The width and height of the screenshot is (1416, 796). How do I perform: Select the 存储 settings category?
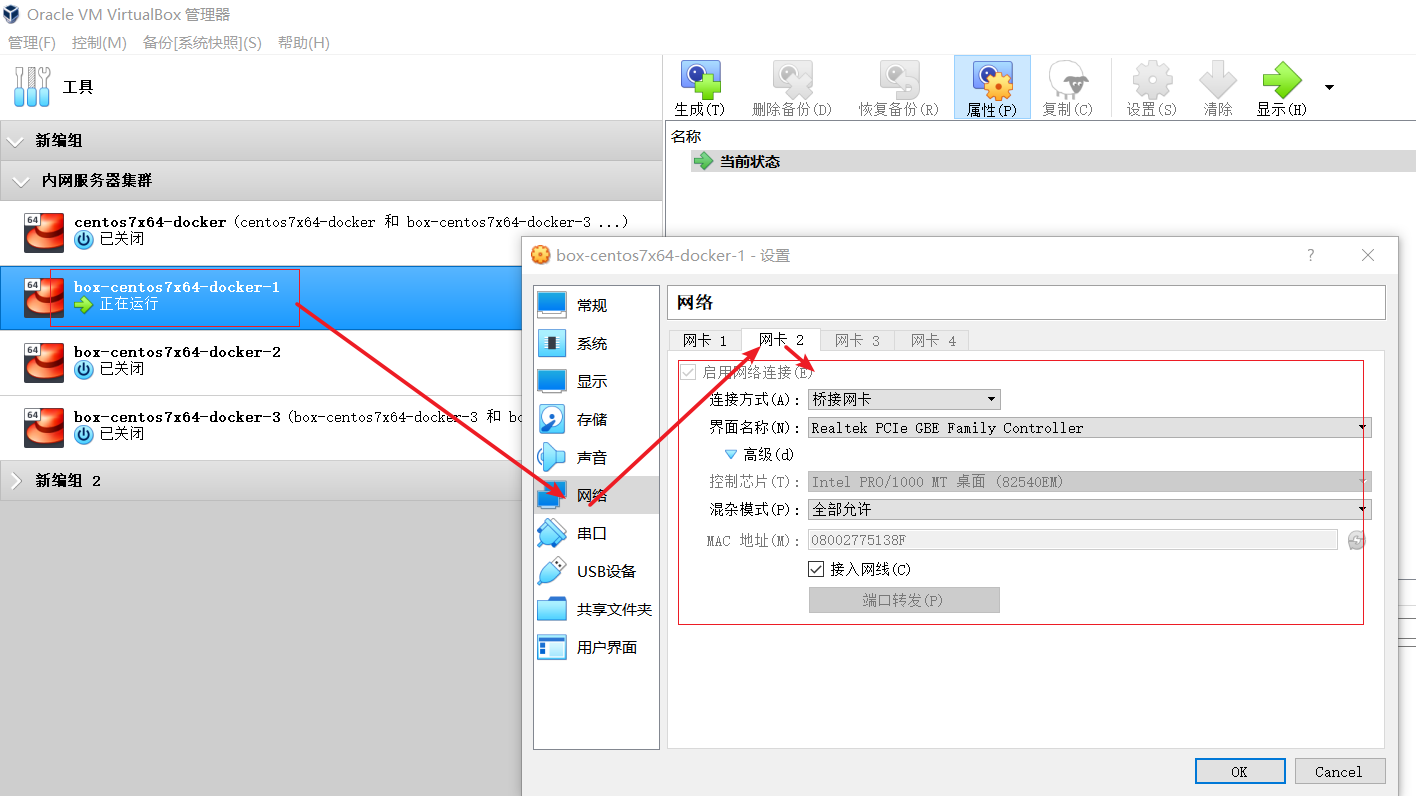[x=596, y=419]
